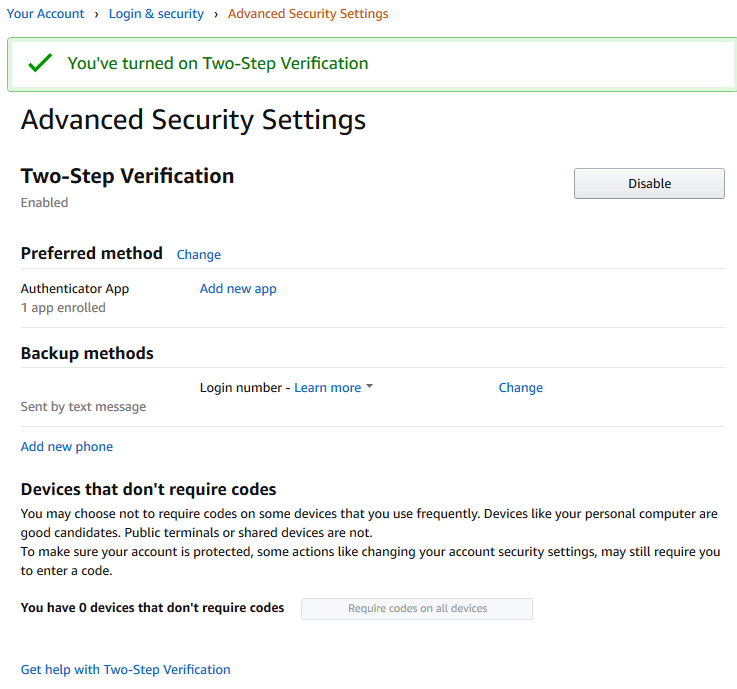Get help with Two-Step Verification
Viewport: 737px width, 689px height.
tap(125, 669)
